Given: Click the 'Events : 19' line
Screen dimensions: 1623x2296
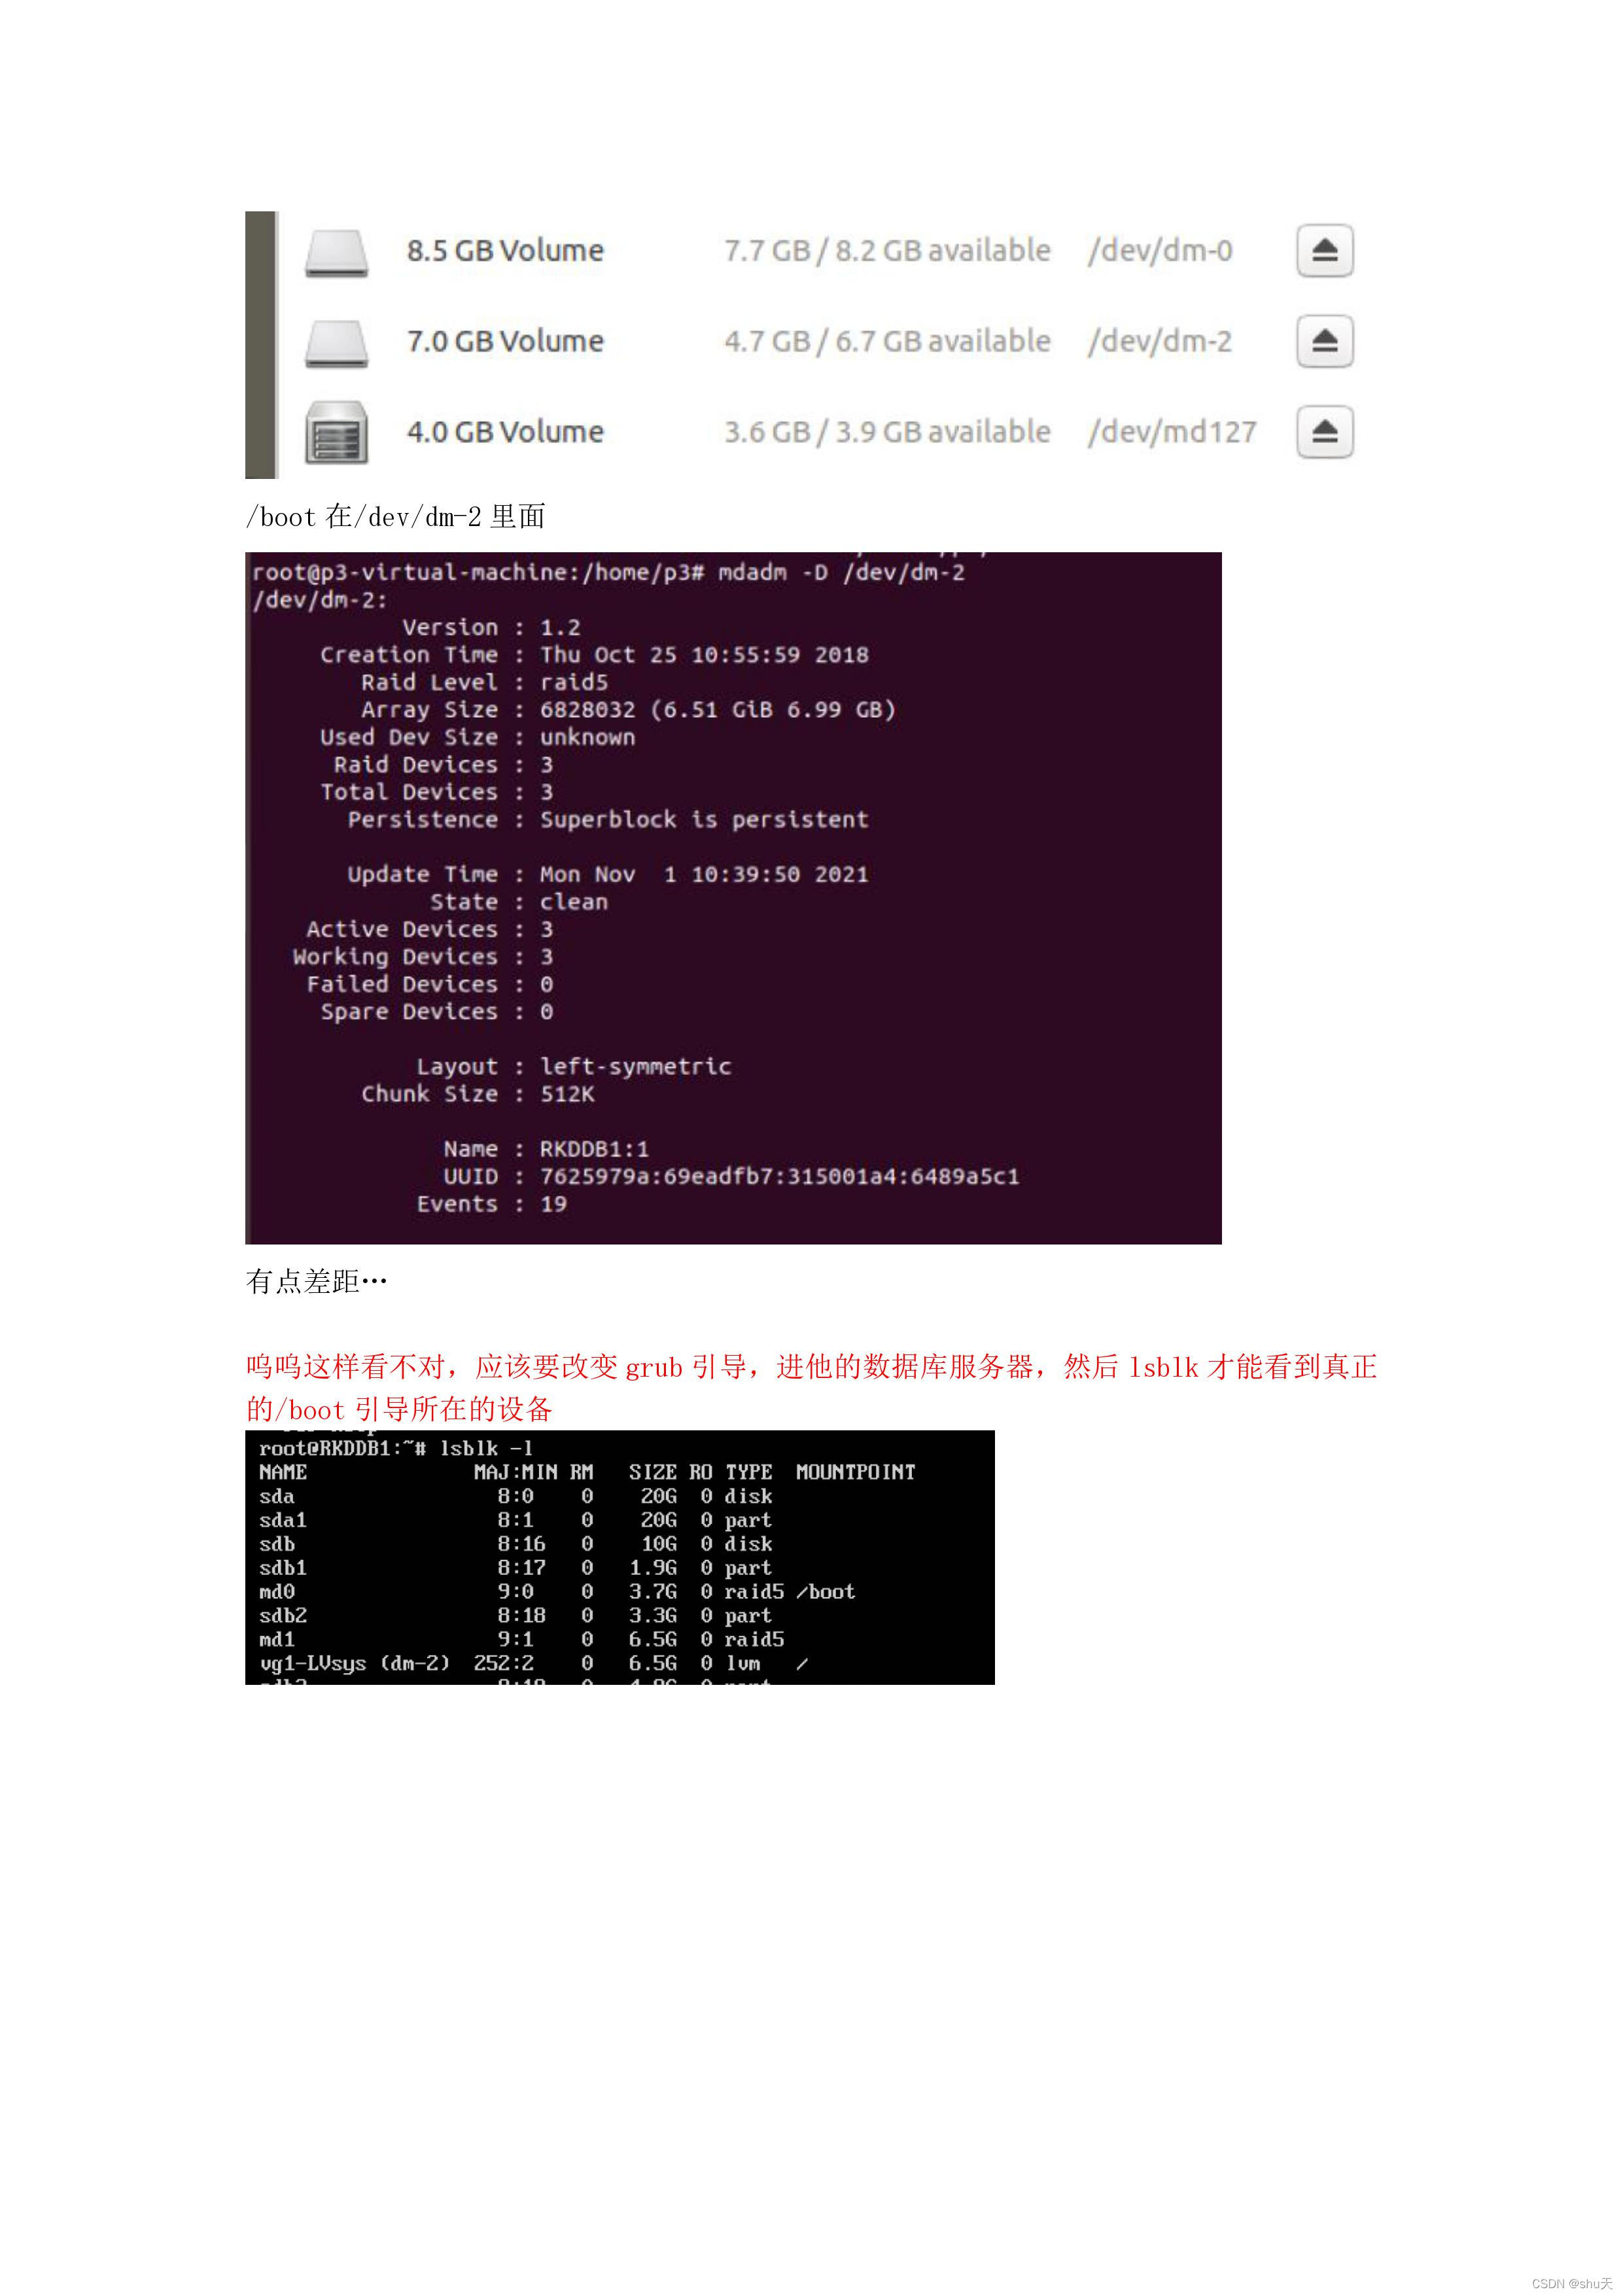Looking at the screenshot, I should [x=491, y=1204].
